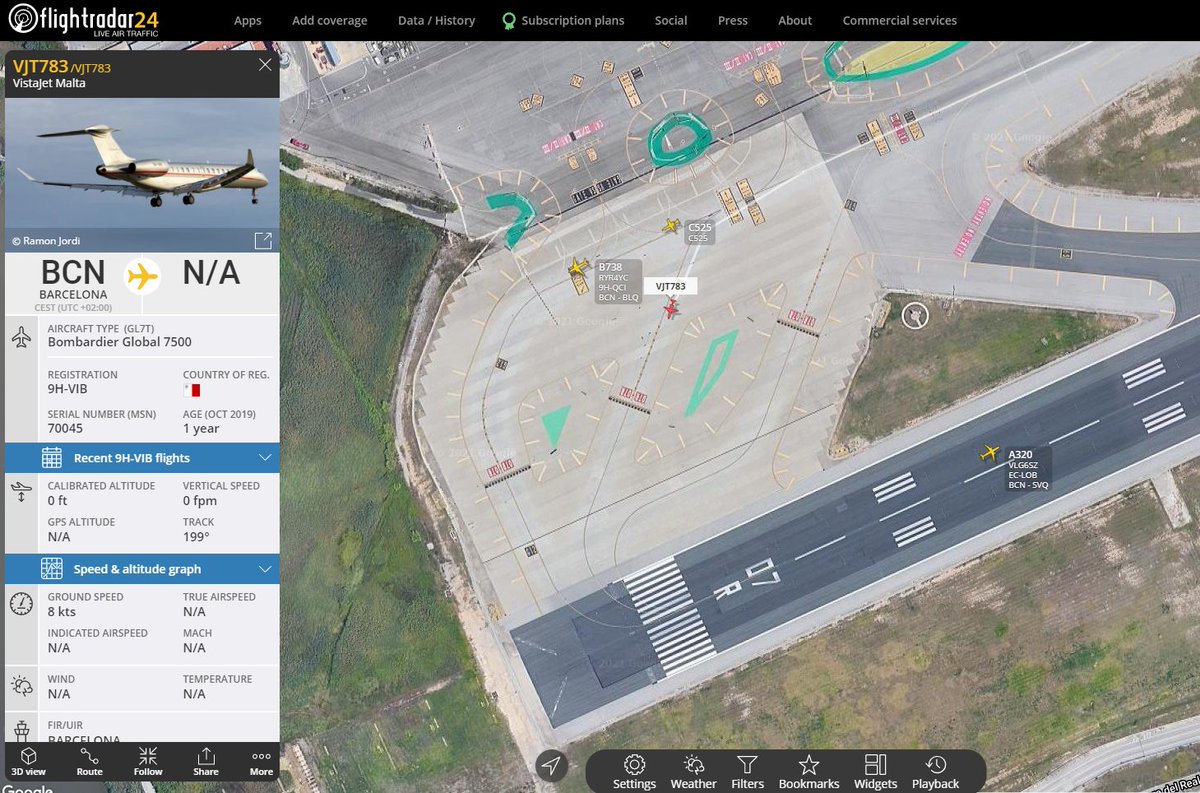Open Filters
Image resolution: width=1200 pixels, height=793 pixels.
pyautogui.click(x=747, y=772)
